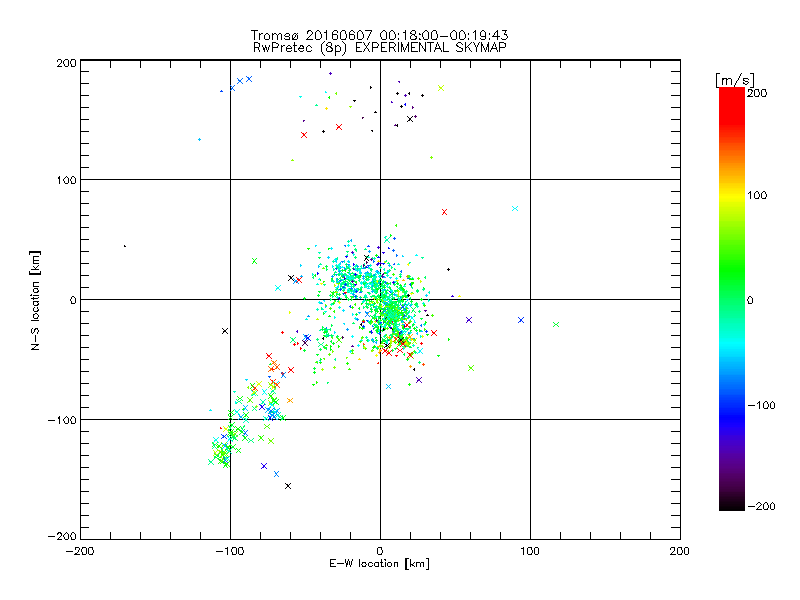This screenshot has height=600, width=800.
Task: Select the black X marker at the bottom near -150 km
Action: pos(288,486)
